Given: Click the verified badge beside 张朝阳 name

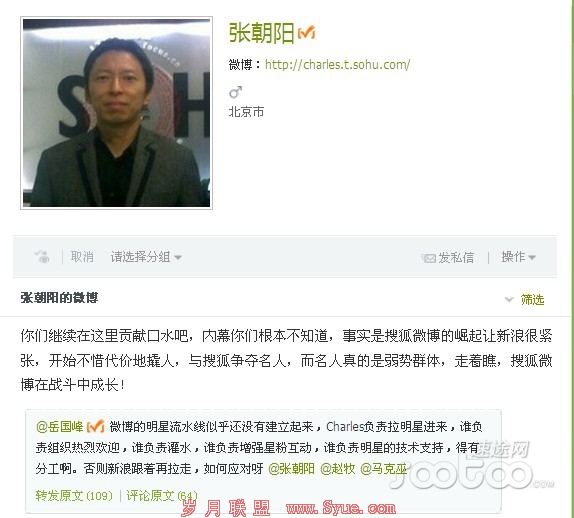Looking at the screenshot, I should (x=306, y=33).
